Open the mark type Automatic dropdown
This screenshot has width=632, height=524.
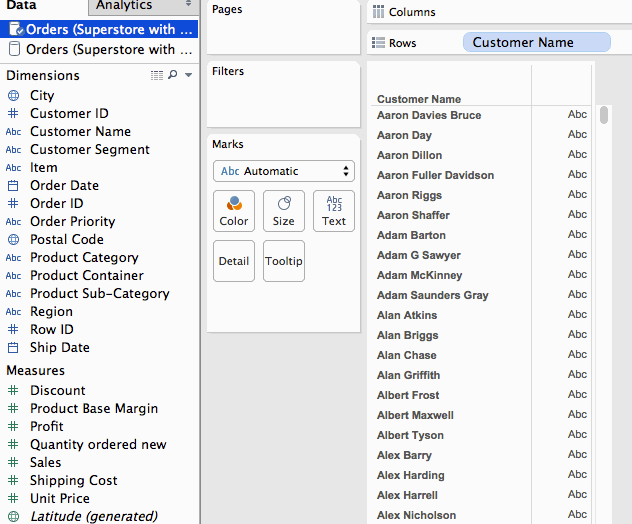[x=284, y=171]
